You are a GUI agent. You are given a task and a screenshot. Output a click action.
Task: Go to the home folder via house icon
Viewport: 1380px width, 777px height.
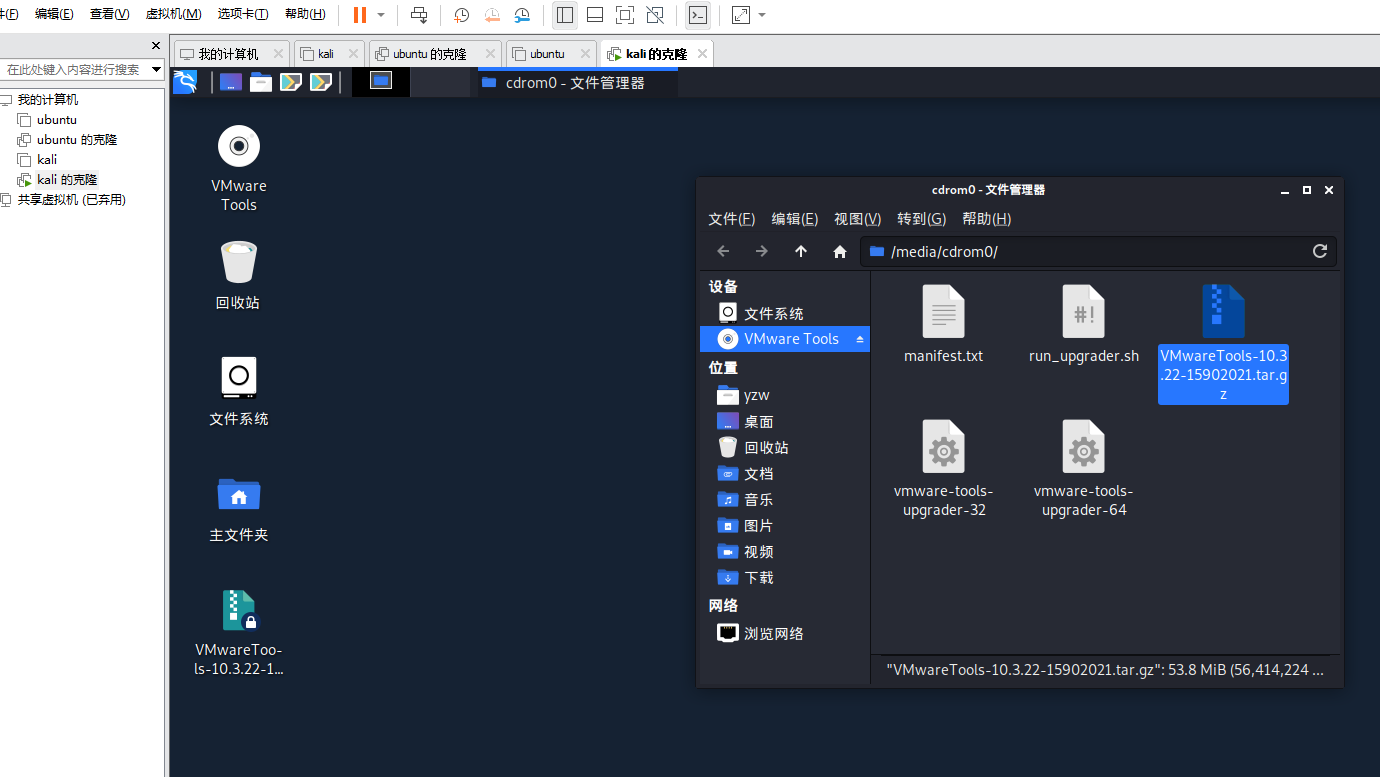pyautogui.click(x=840, y=251)
